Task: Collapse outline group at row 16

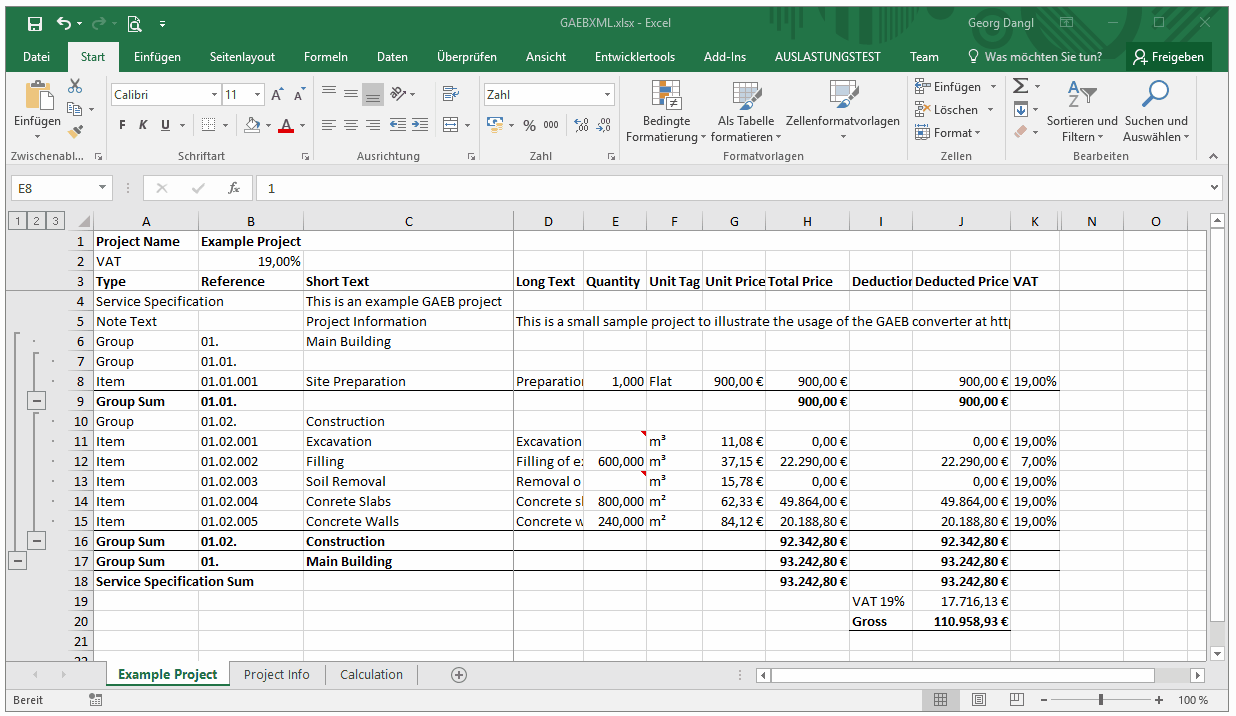Action: (x=36, y=540)
